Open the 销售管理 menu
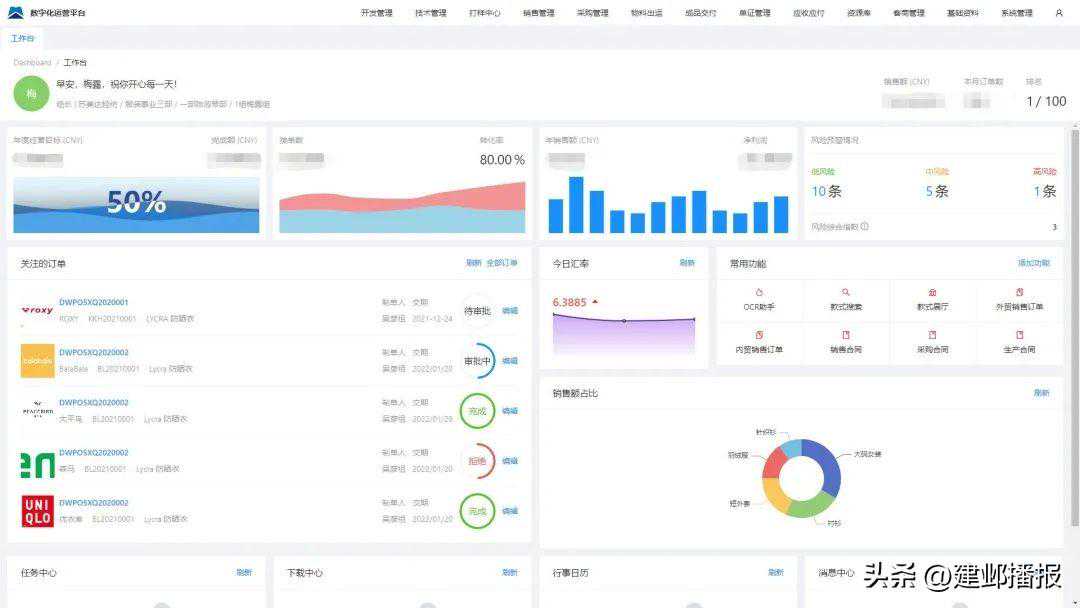Screen dimensions: 1080x608 (x=538, y=13)
